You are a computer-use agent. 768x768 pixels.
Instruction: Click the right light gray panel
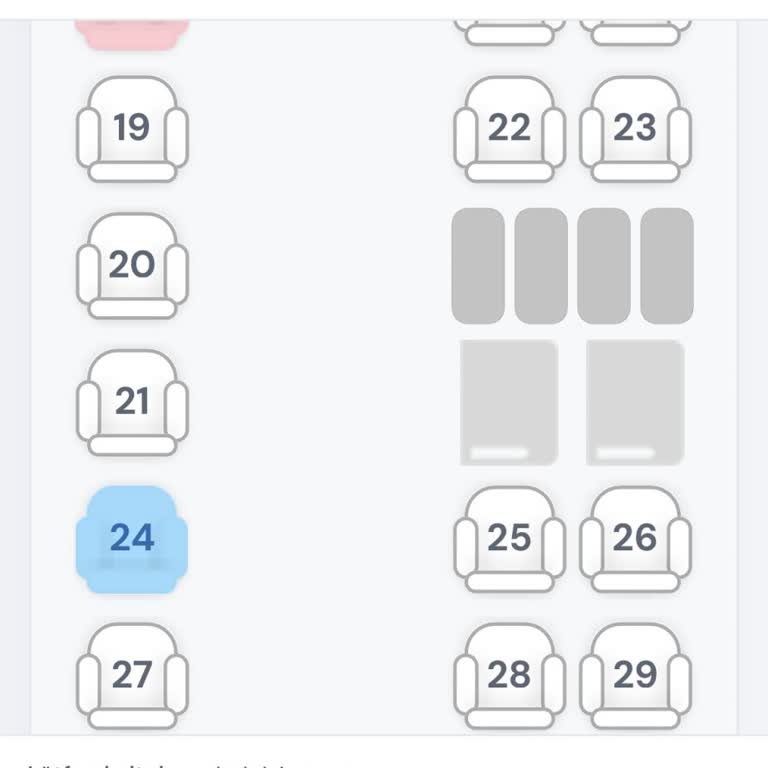[635, 402]
